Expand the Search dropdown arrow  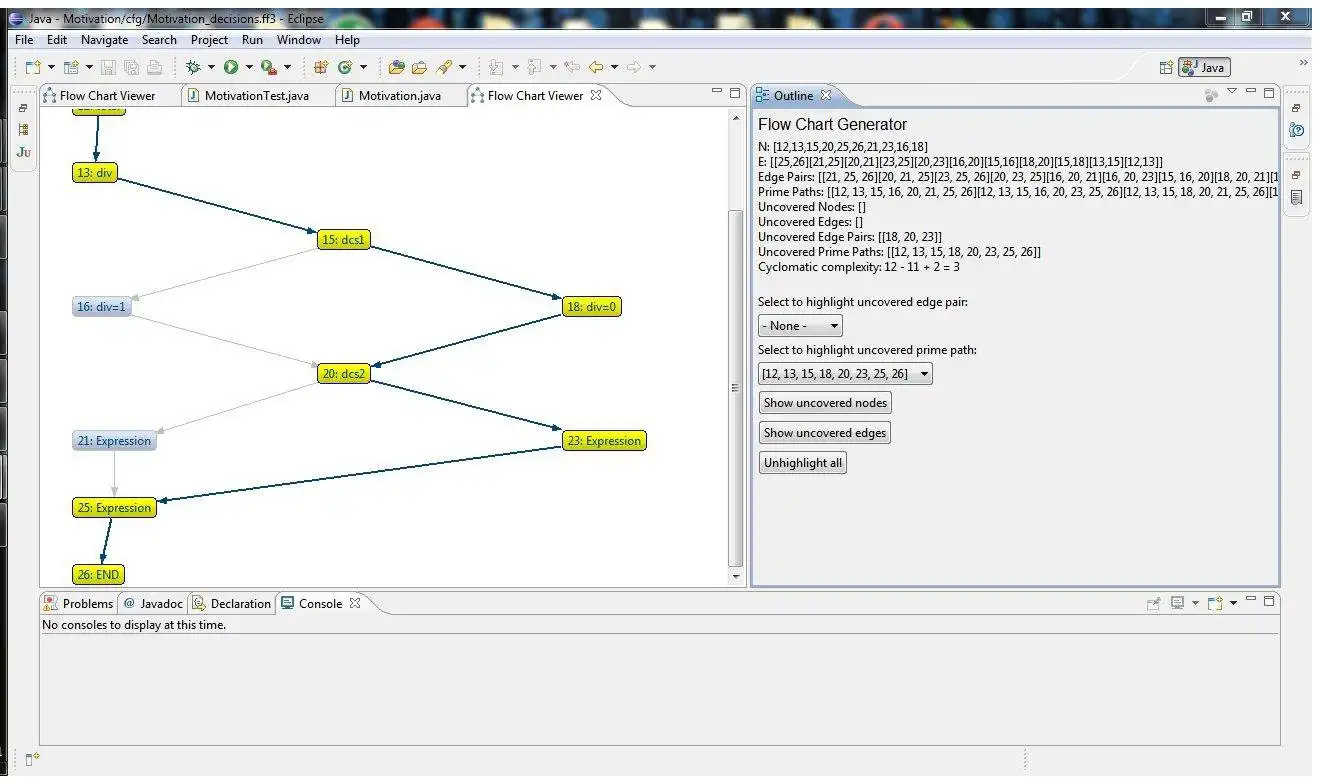pyautogui.click(x=462, y=68)
